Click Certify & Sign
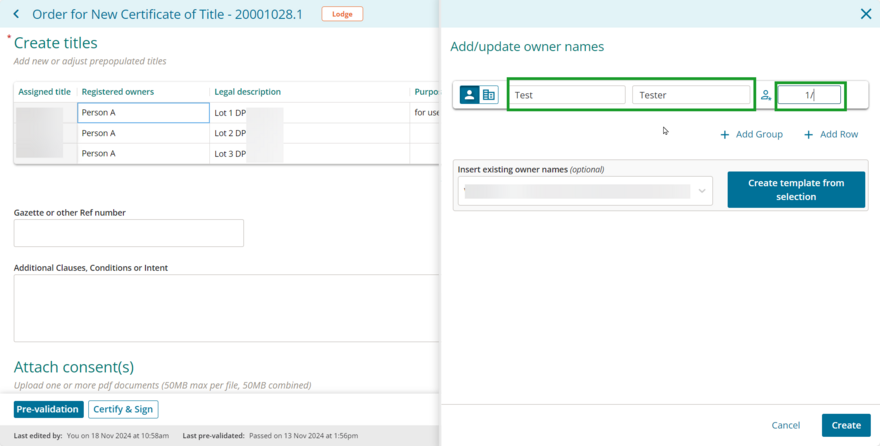The image size is (880, 446). point(123,409)
